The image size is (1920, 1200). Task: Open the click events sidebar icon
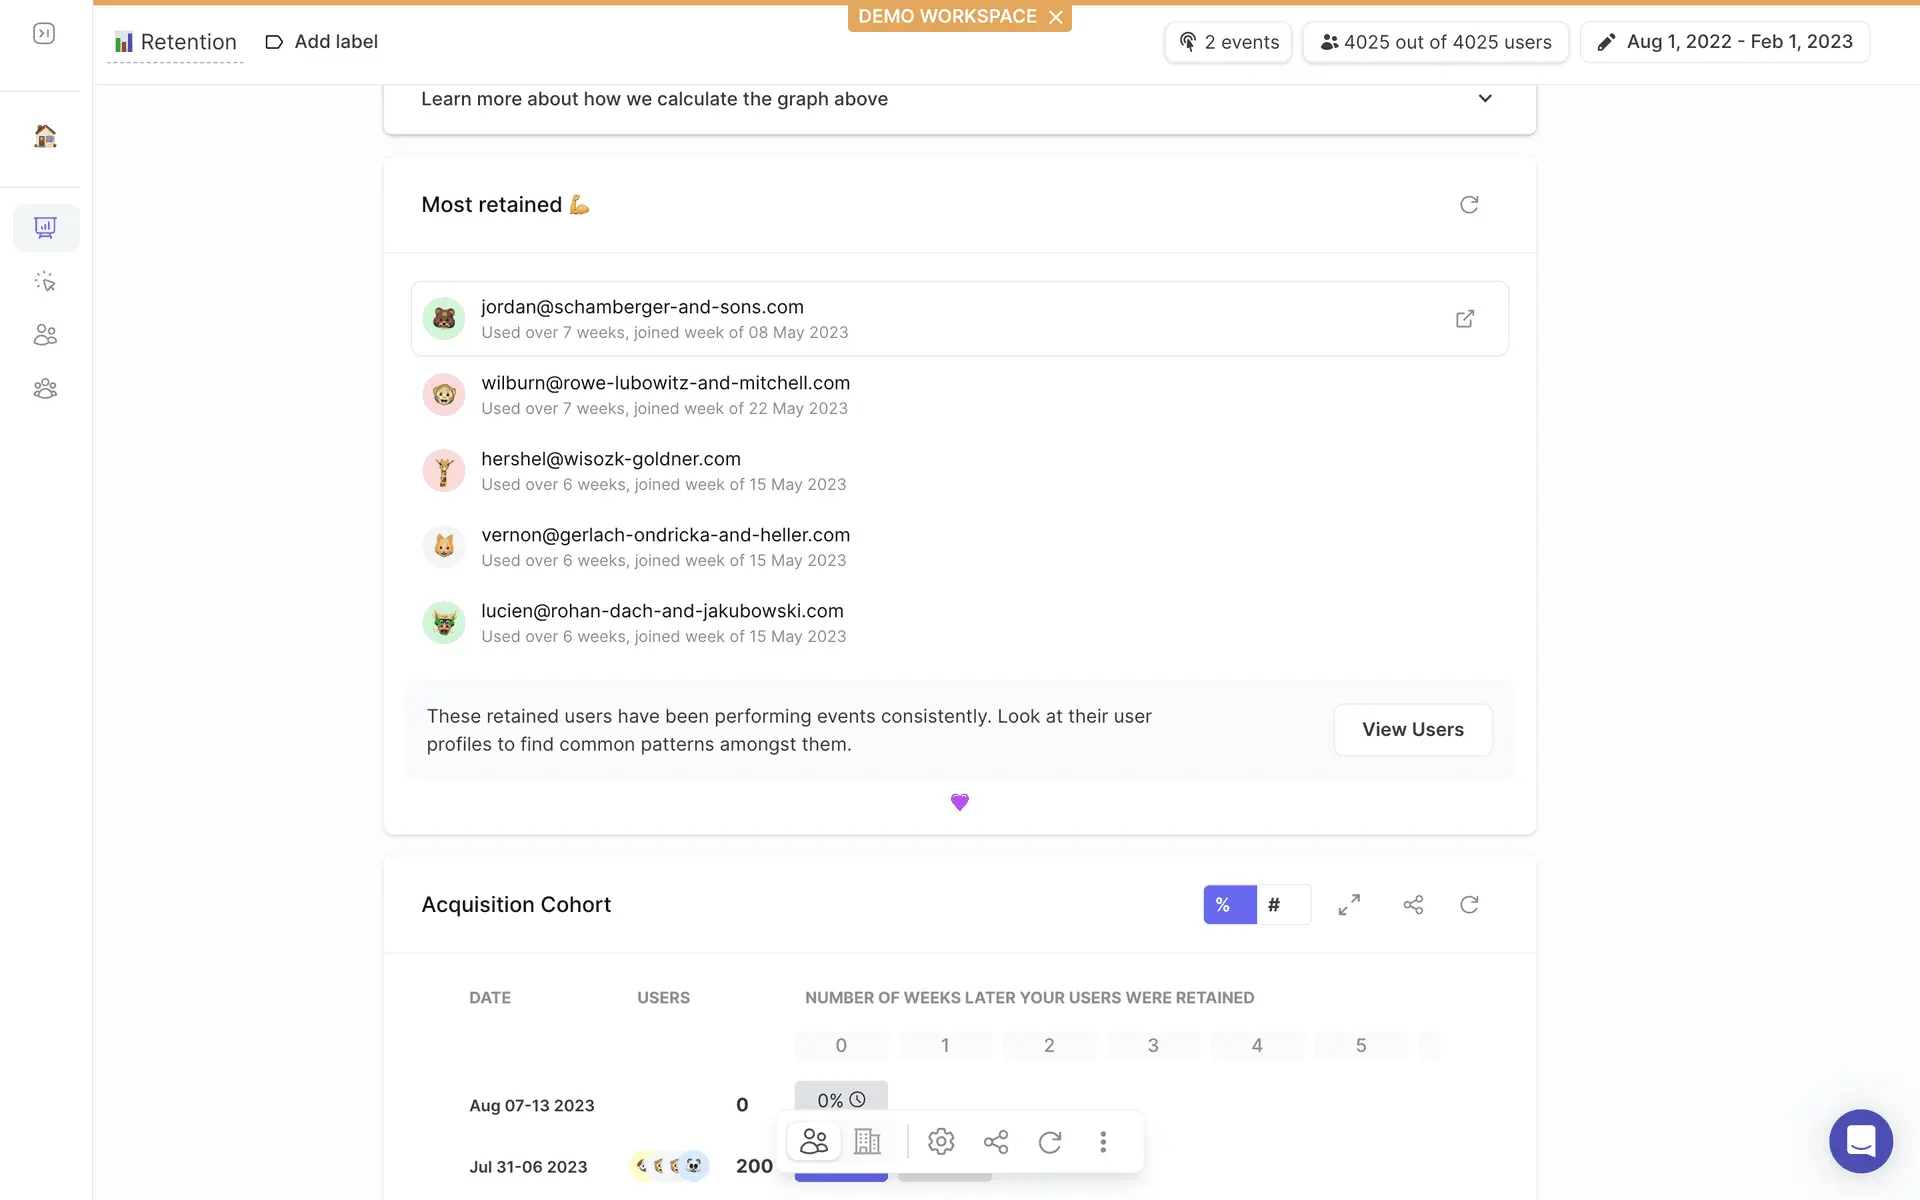click(45, 281)
